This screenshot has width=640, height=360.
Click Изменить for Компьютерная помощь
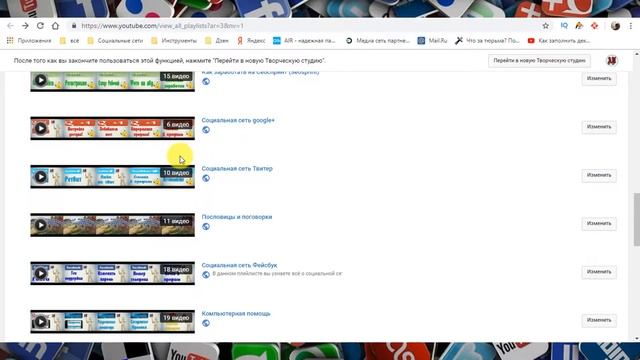click(x=599, y=320)
